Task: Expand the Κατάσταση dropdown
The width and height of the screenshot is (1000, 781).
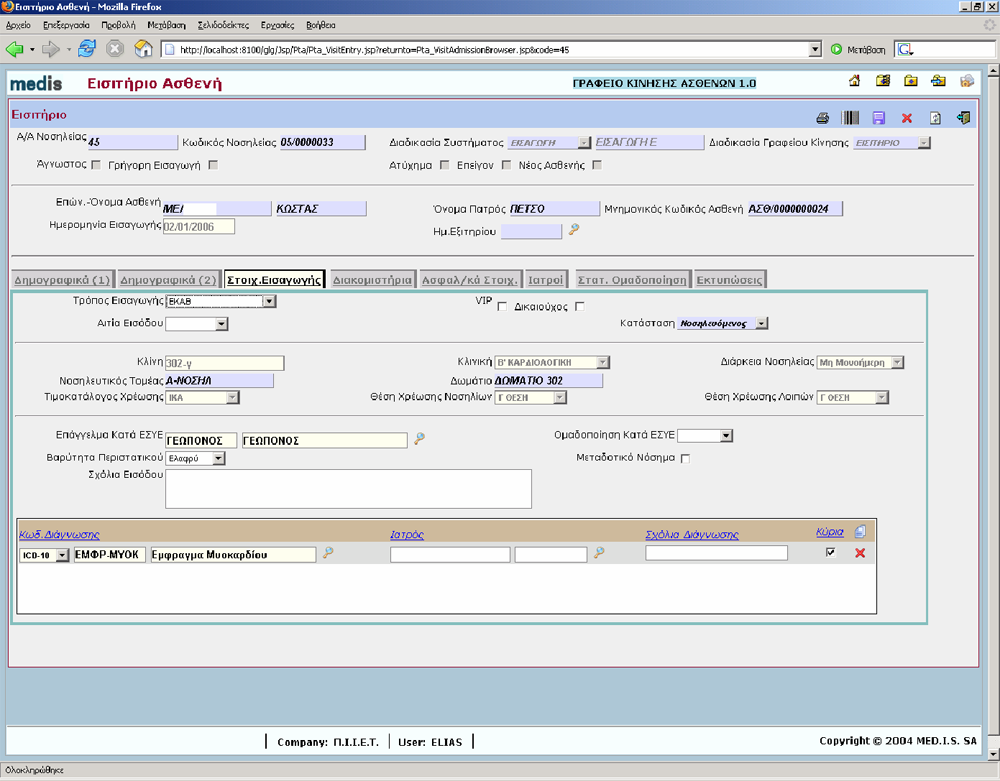Action: point(762,324)
